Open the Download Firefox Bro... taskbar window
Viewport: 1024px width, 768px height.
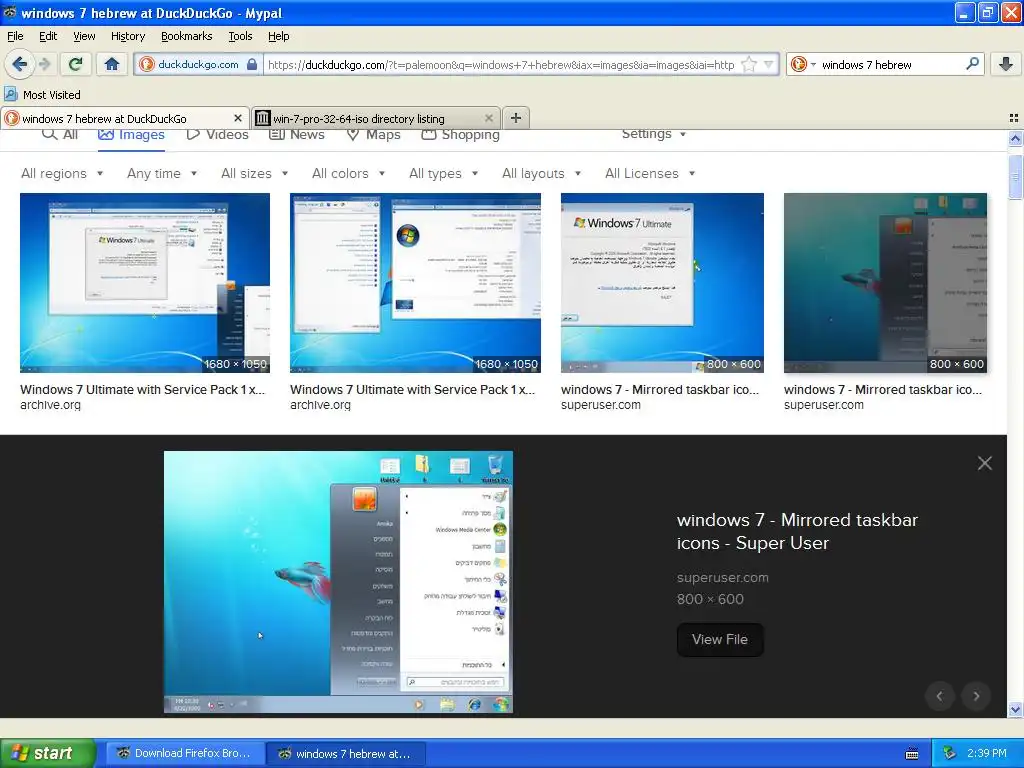pos(185,754)
